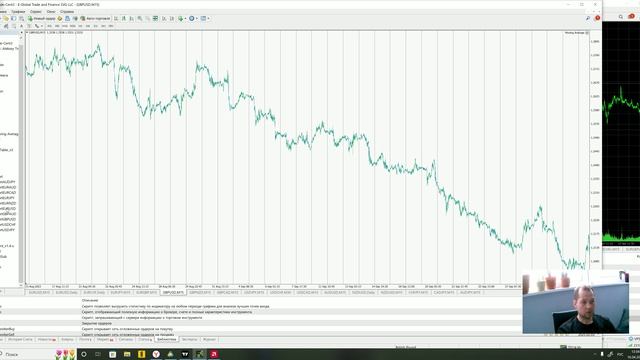This screenshot has height=360, width=640.
Task: Click the Описание column header
Action: pos(90,300)
